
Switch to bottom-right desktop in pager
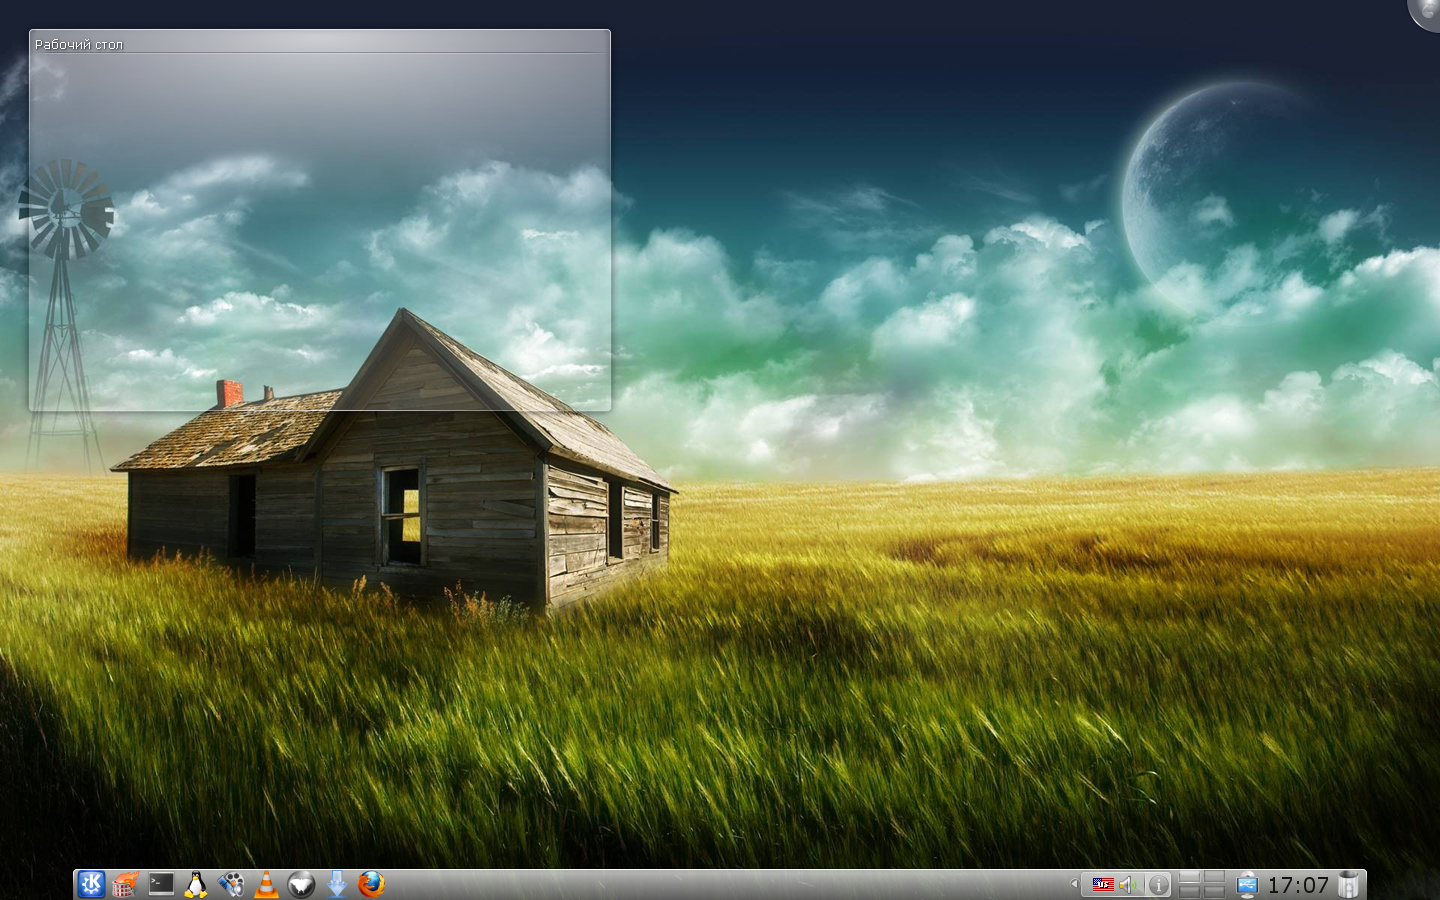point(1214,891)
